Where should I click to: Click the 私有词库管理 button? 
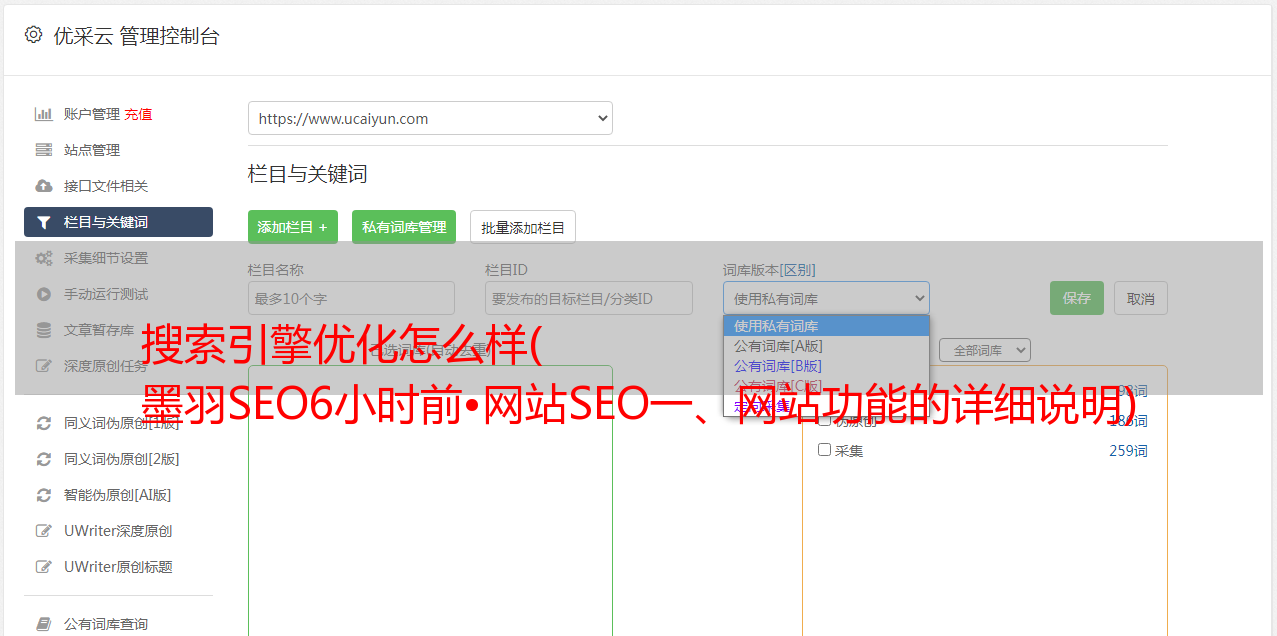click(404, 227)
